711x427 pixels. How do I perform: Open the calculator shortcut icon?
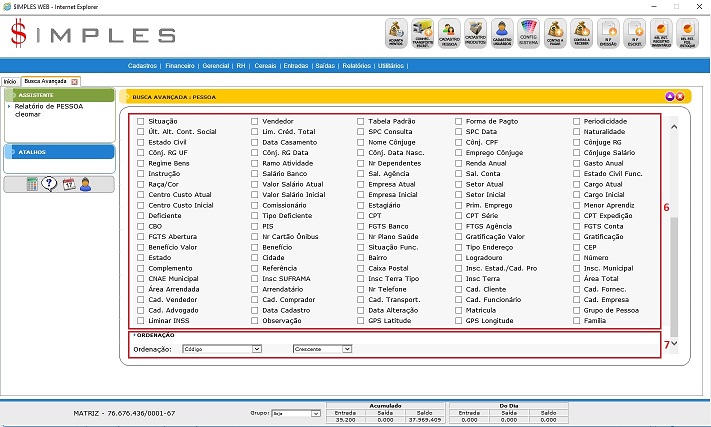pyautogui.click(x=33, y=184)
